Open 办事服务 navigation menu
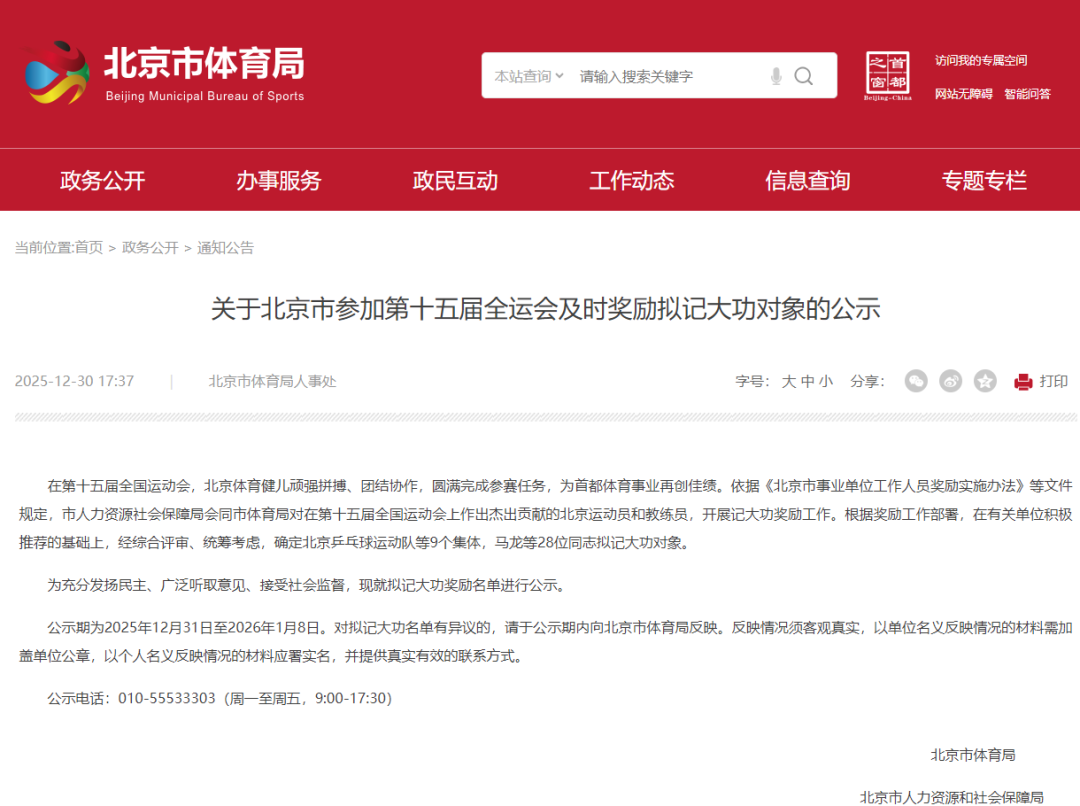This screenshot has width=1080, height=806. coord(279,180)
